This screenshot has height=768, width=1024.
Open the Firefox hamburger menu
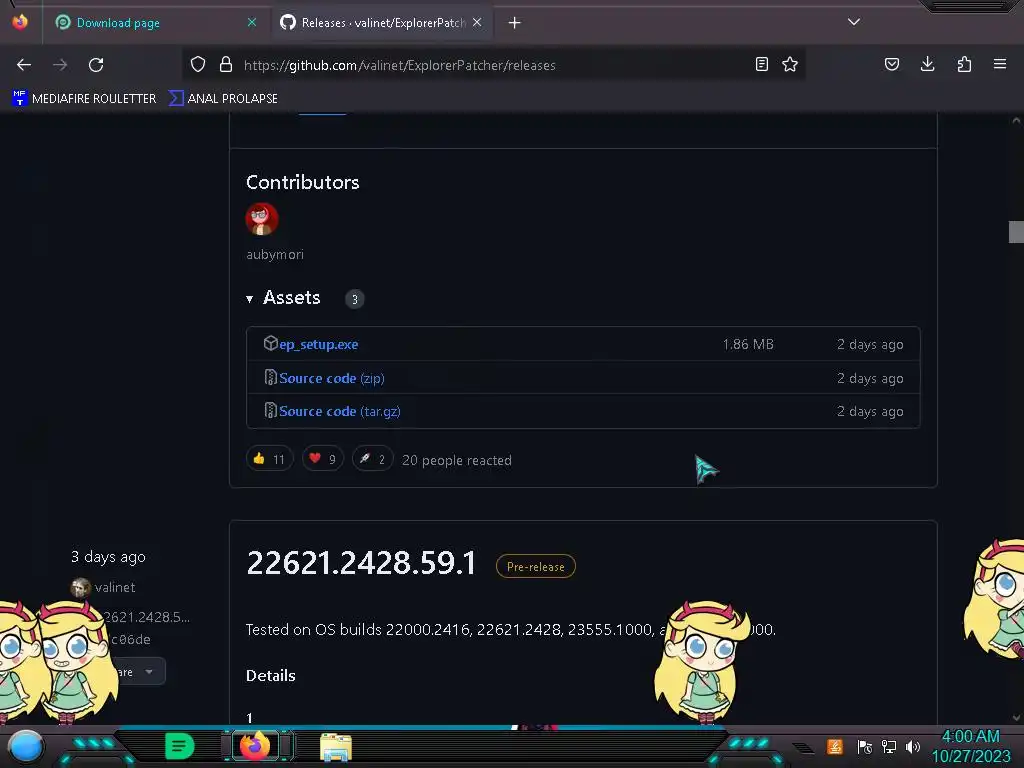(1000, 64)
